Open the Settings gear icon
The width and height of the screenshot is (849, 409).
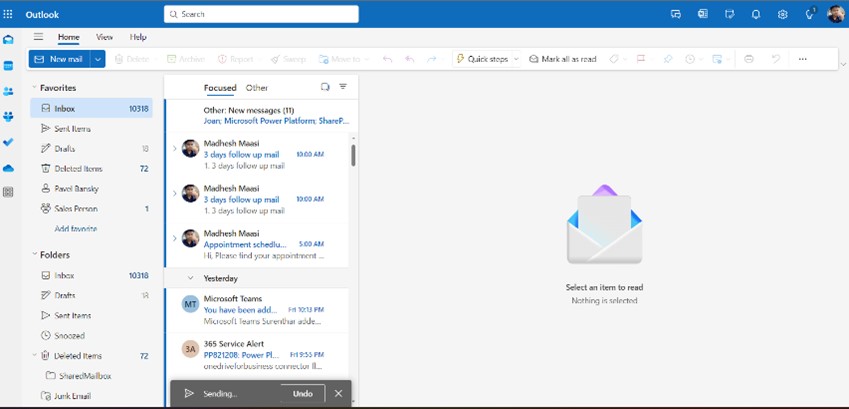point(782,15)
